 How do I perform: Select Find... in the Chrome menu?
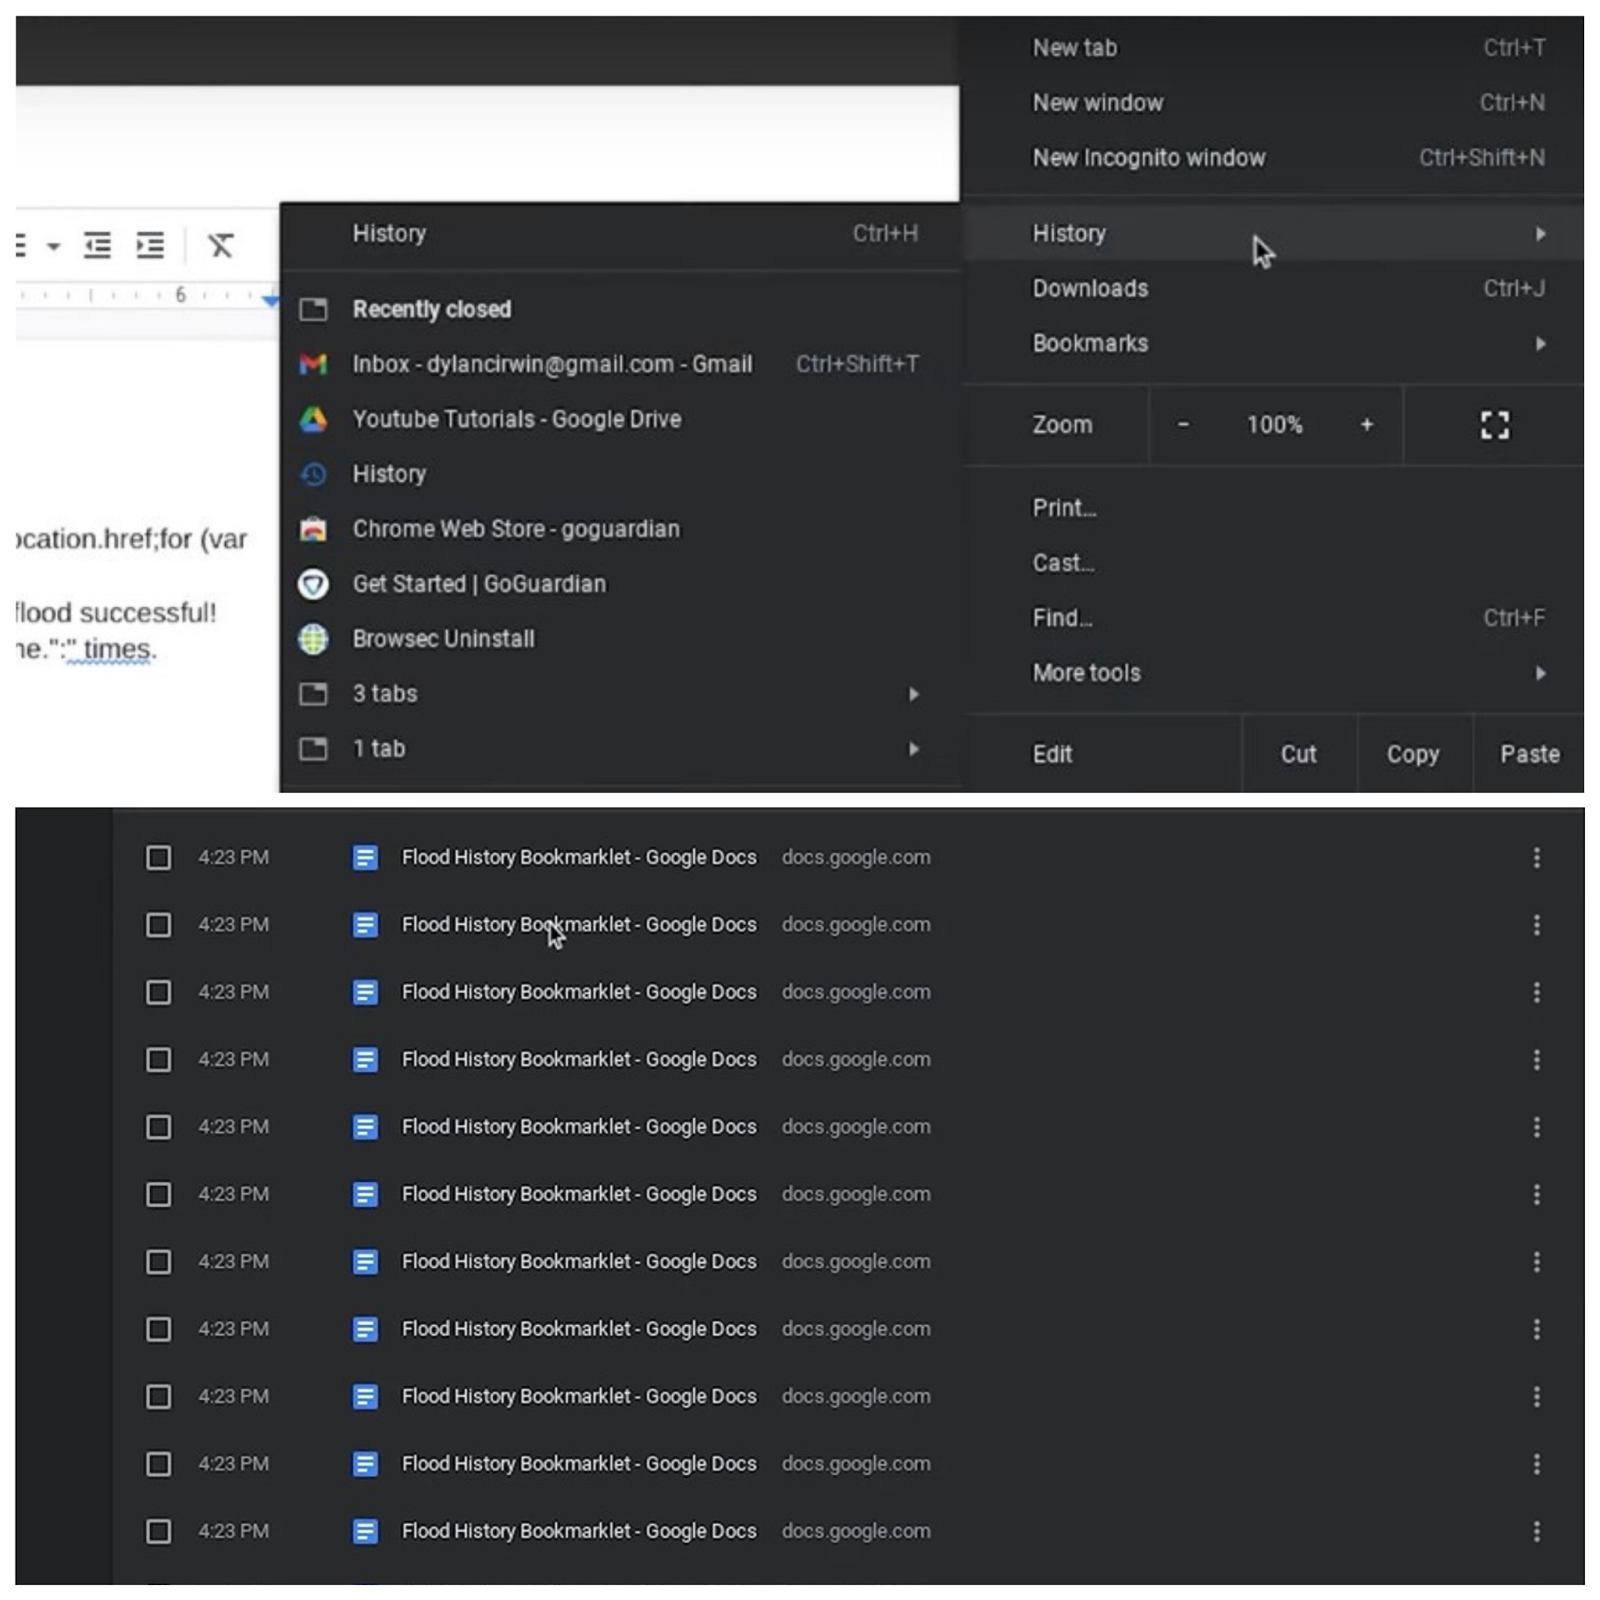1273,618
